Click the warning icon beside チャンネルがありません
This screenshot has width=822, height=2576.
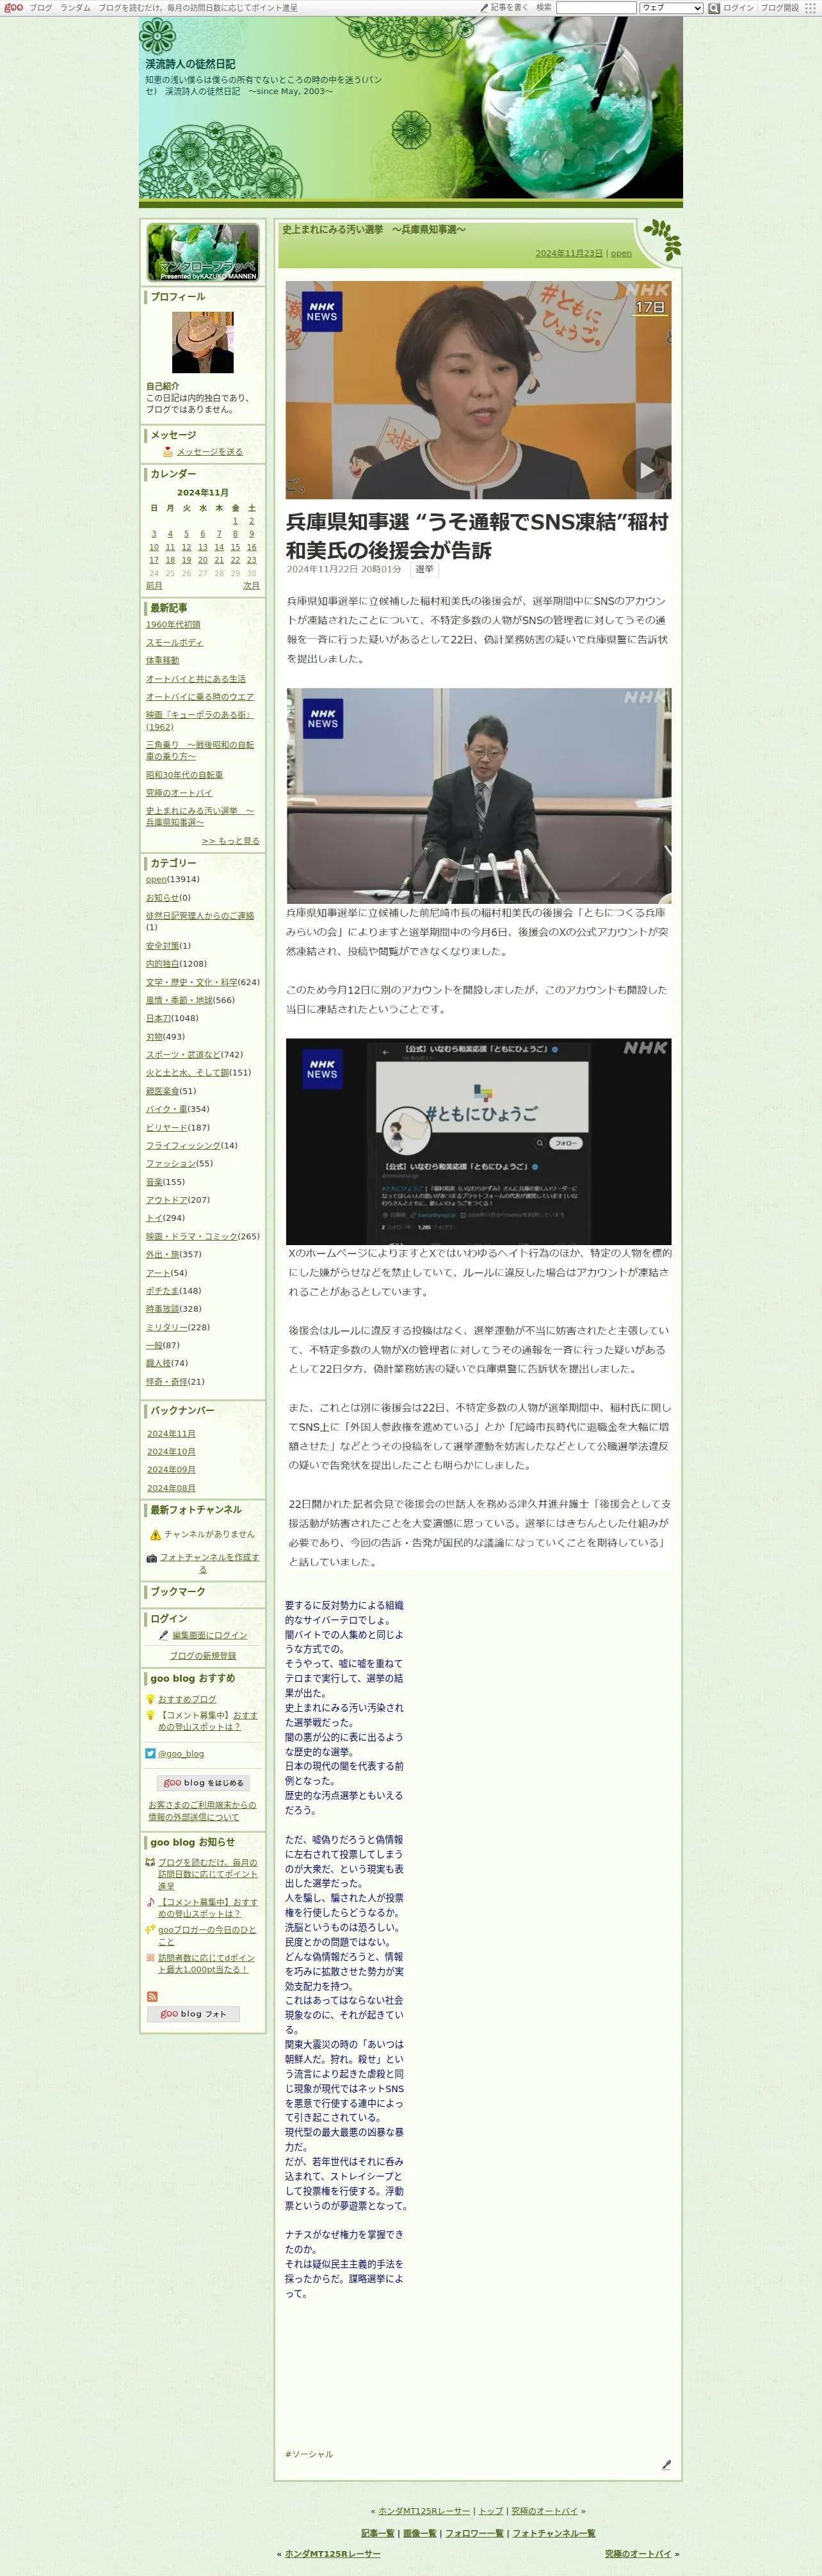155,1535
